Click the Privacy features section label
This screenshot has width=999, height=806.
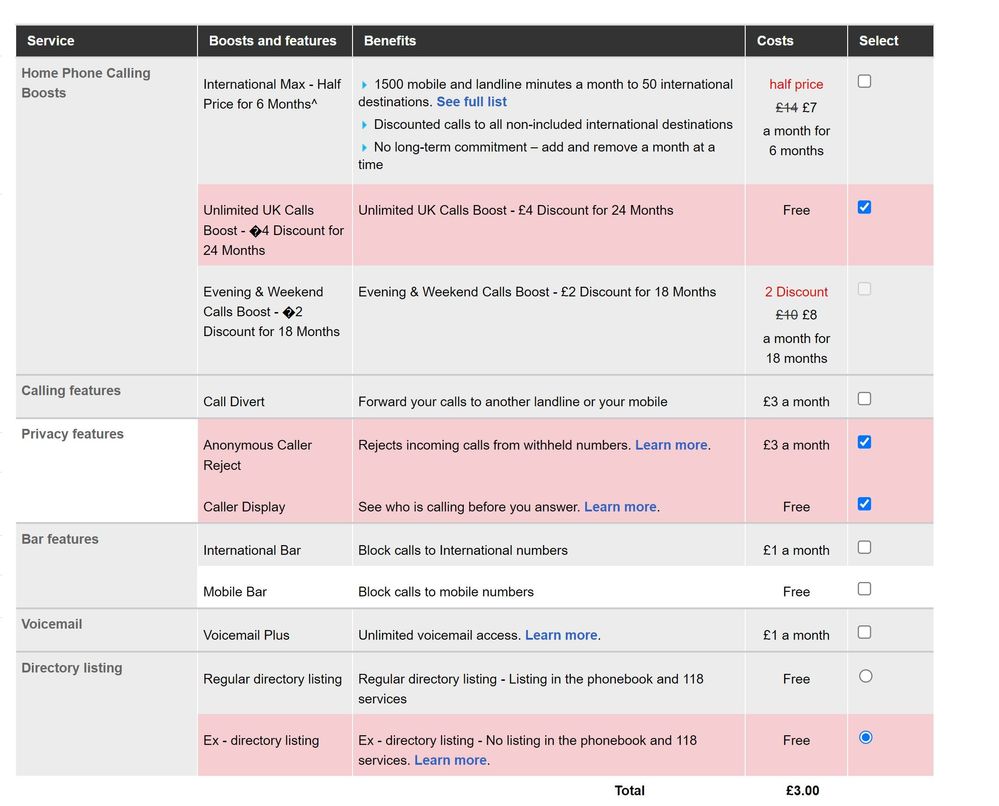73,434
